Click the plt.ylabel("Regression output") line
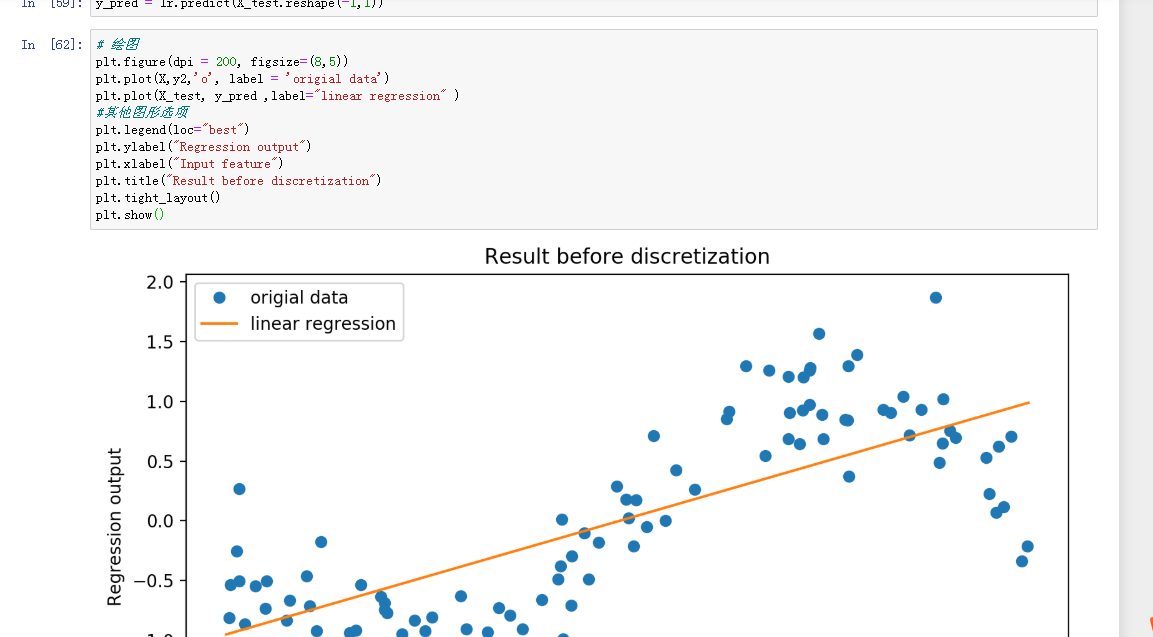This screenshot has width=1153, height=637. pos(203,147)
